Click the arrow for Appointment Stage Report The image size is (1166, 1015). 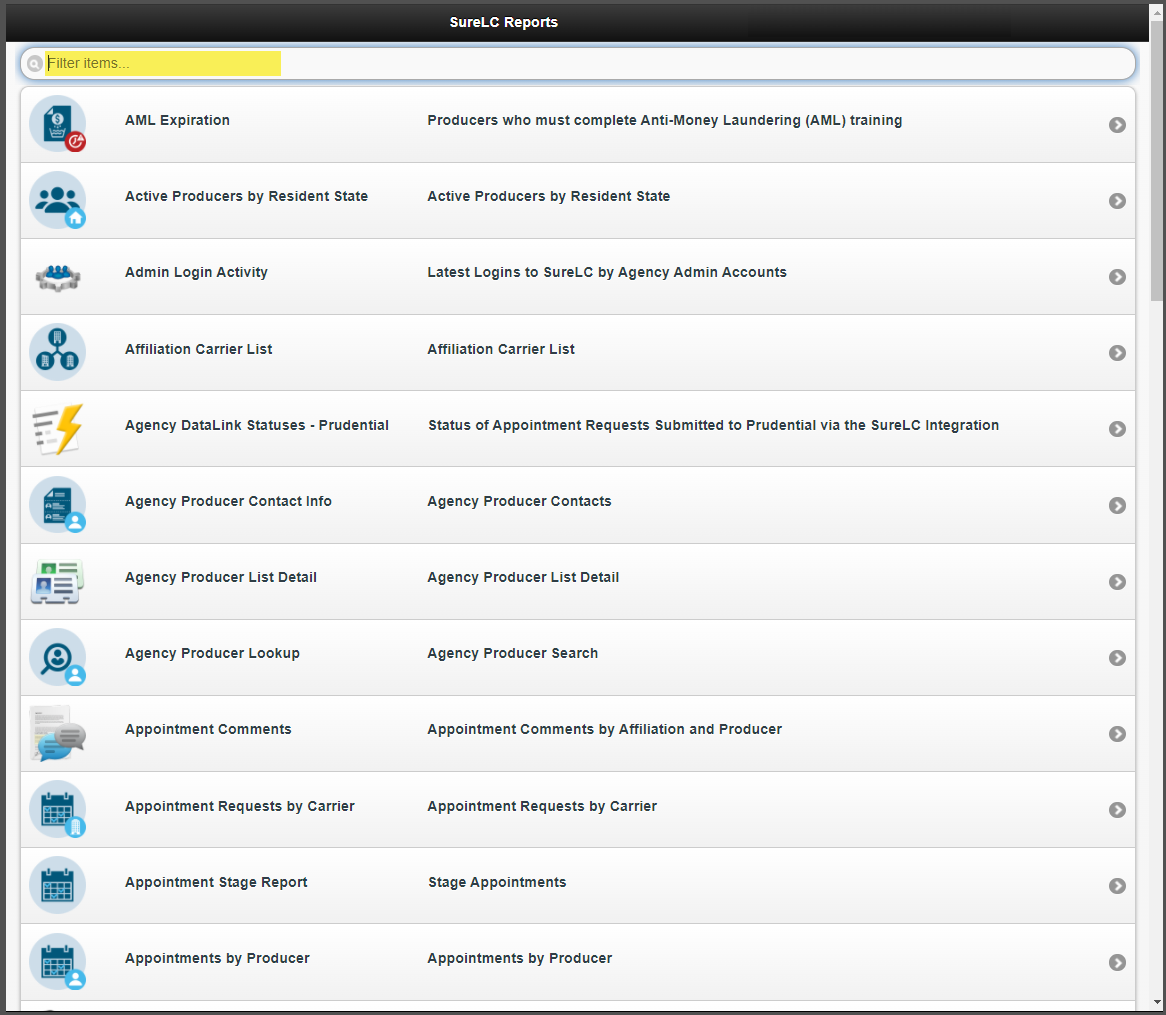pyautogui.click(x=1117, y=886)
